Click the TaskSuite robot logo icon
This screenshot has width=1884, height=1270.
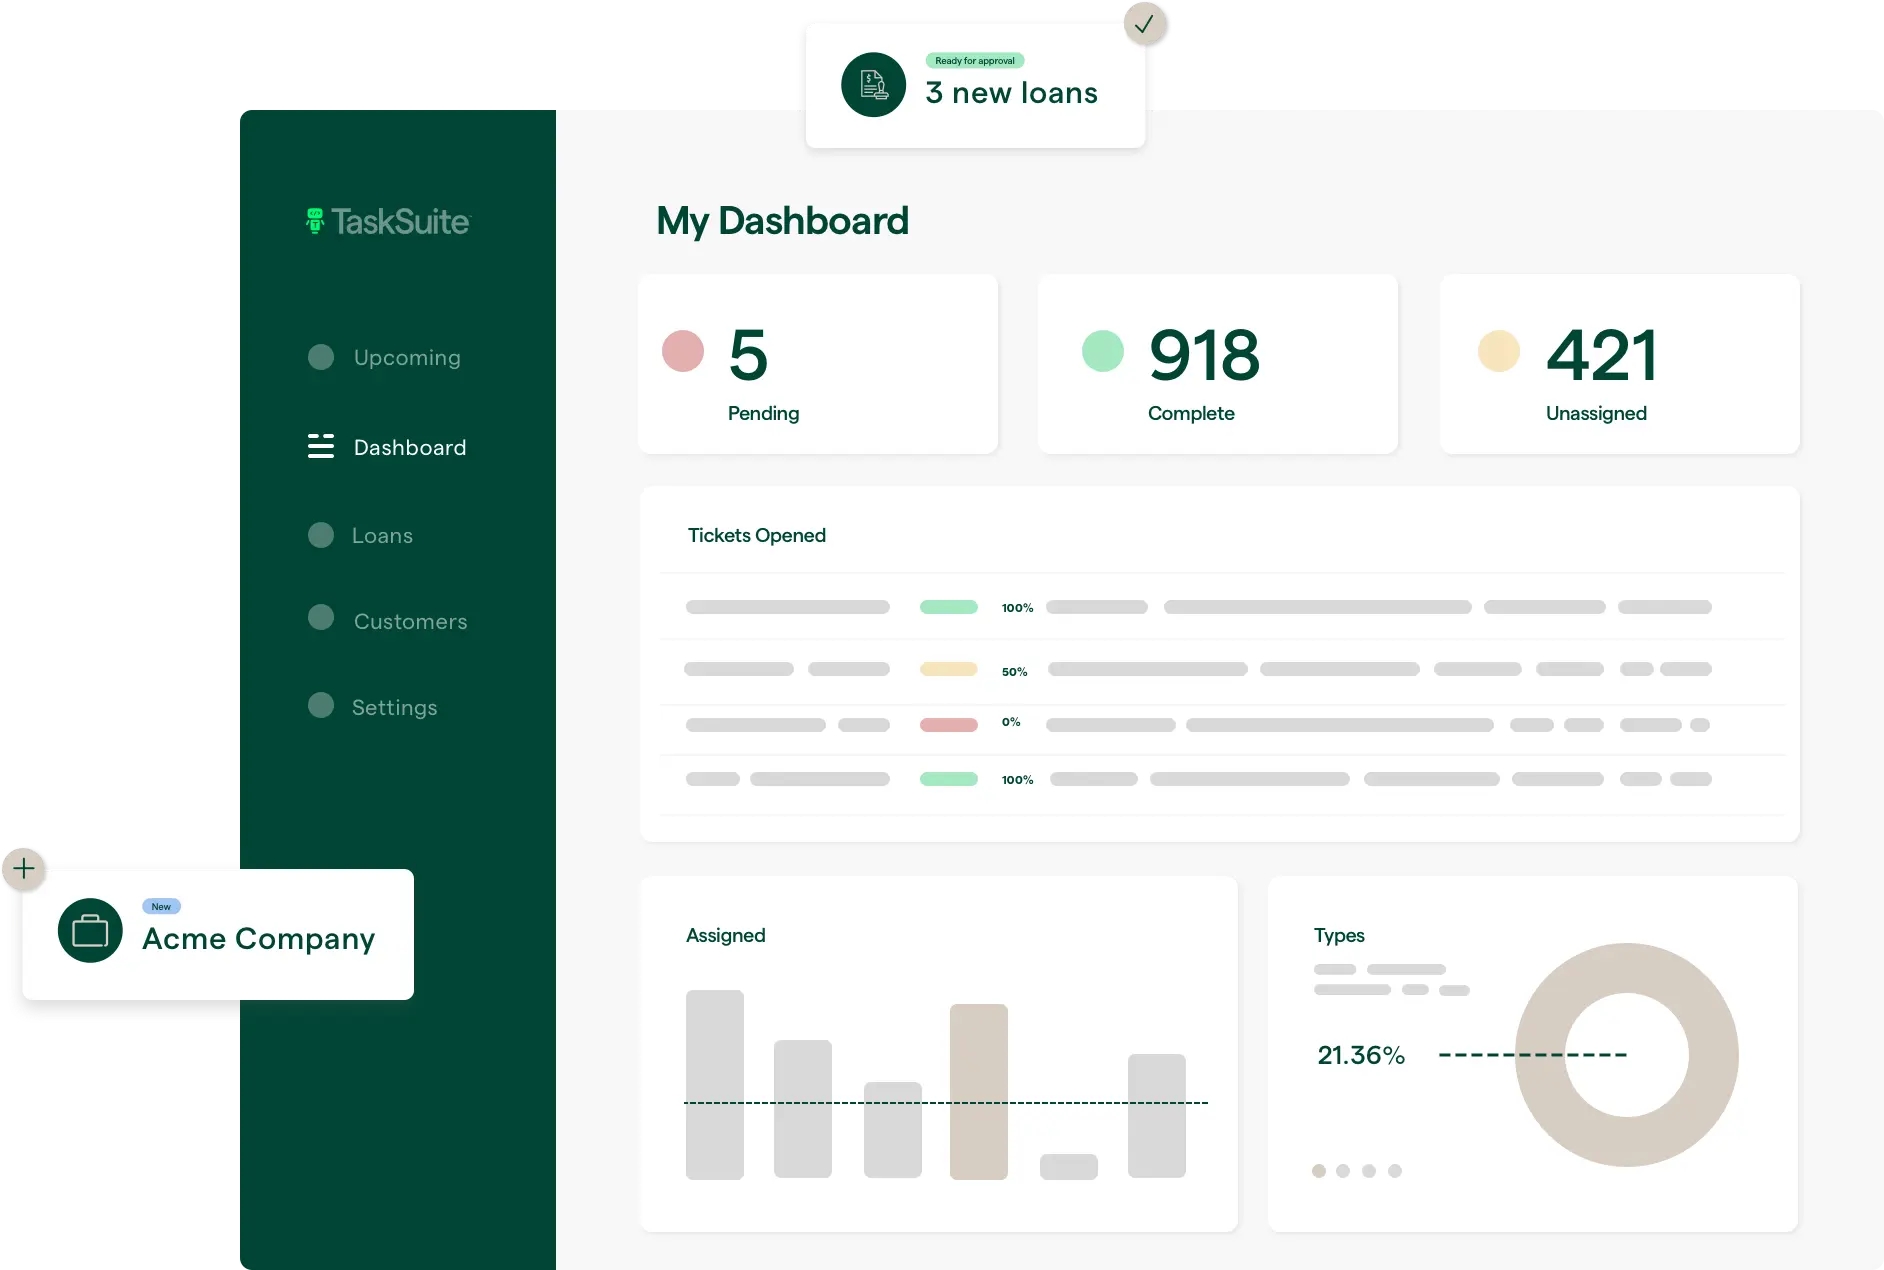tap(315, 221)
